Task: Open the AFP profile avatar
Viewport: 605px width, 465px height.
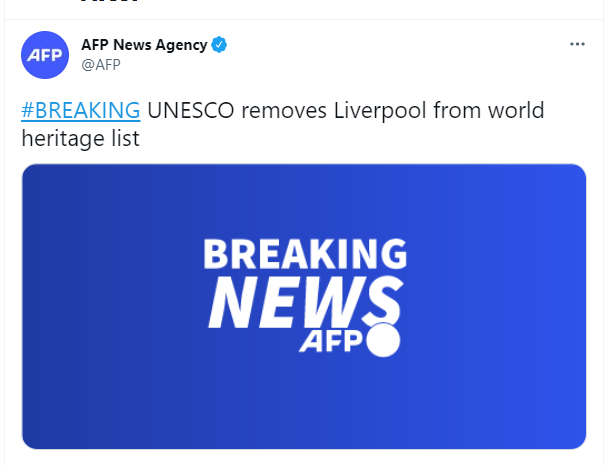Action: [x=44, y=54]
